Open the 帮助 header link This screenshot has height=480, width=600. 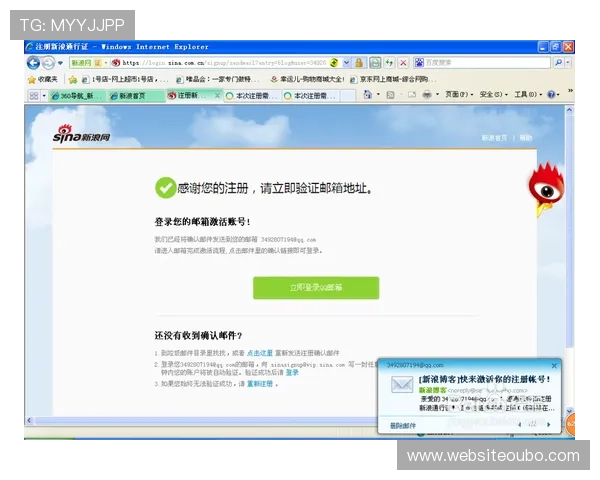526,138
